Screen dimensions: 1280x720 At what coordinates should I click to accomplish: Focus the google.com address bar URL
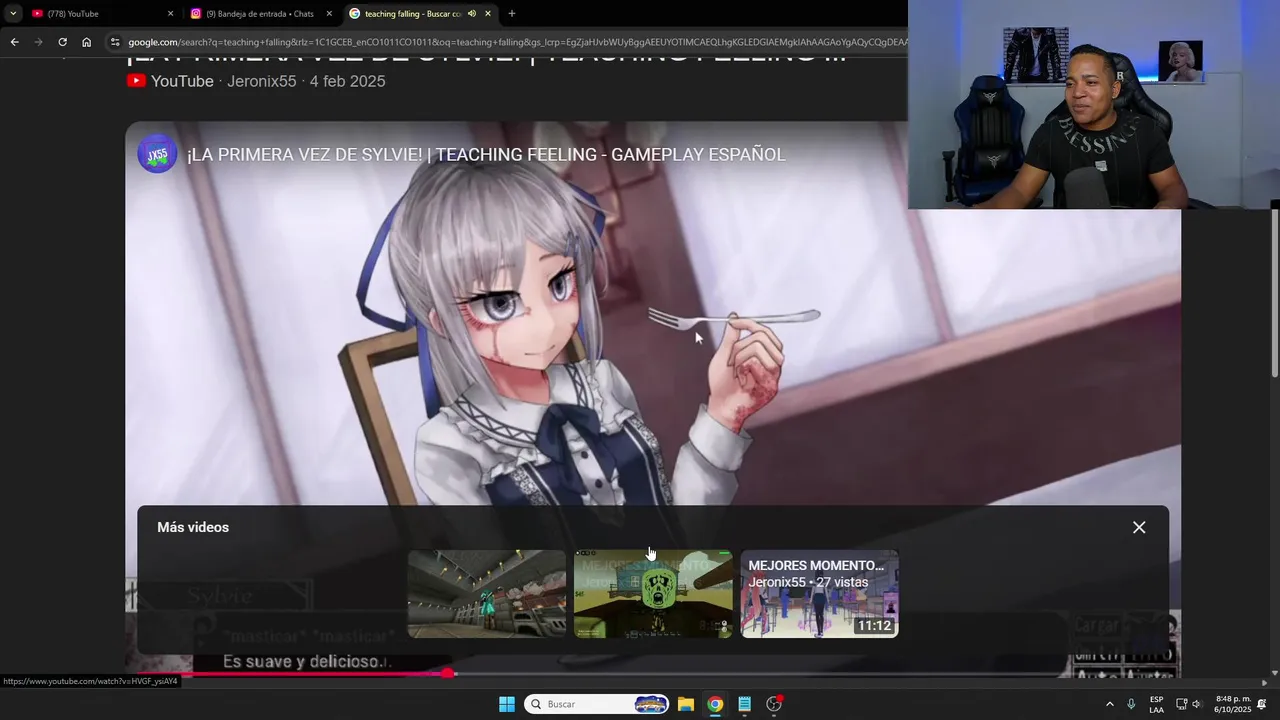pos(517,42)
